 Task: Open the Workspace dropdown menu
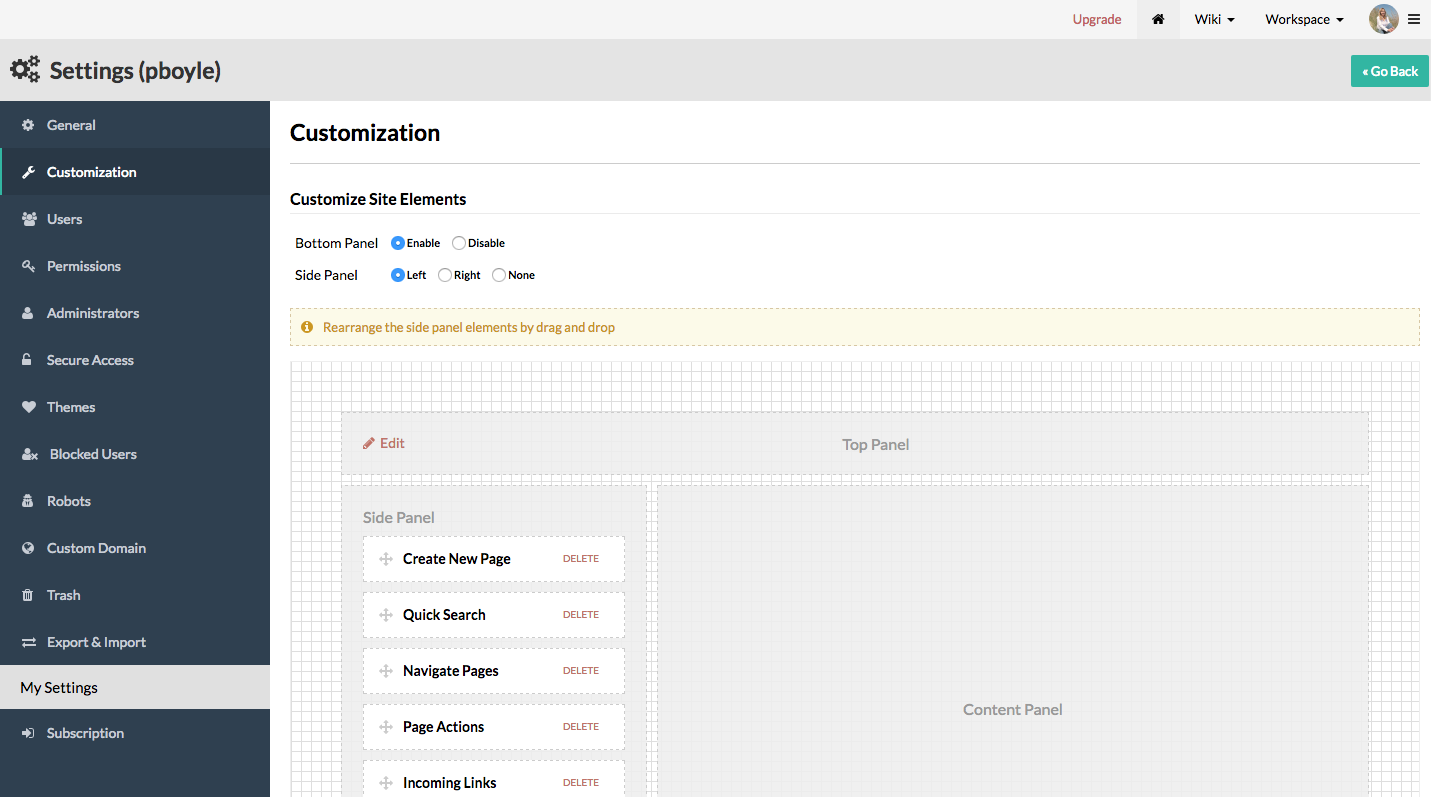point(1304,19)
